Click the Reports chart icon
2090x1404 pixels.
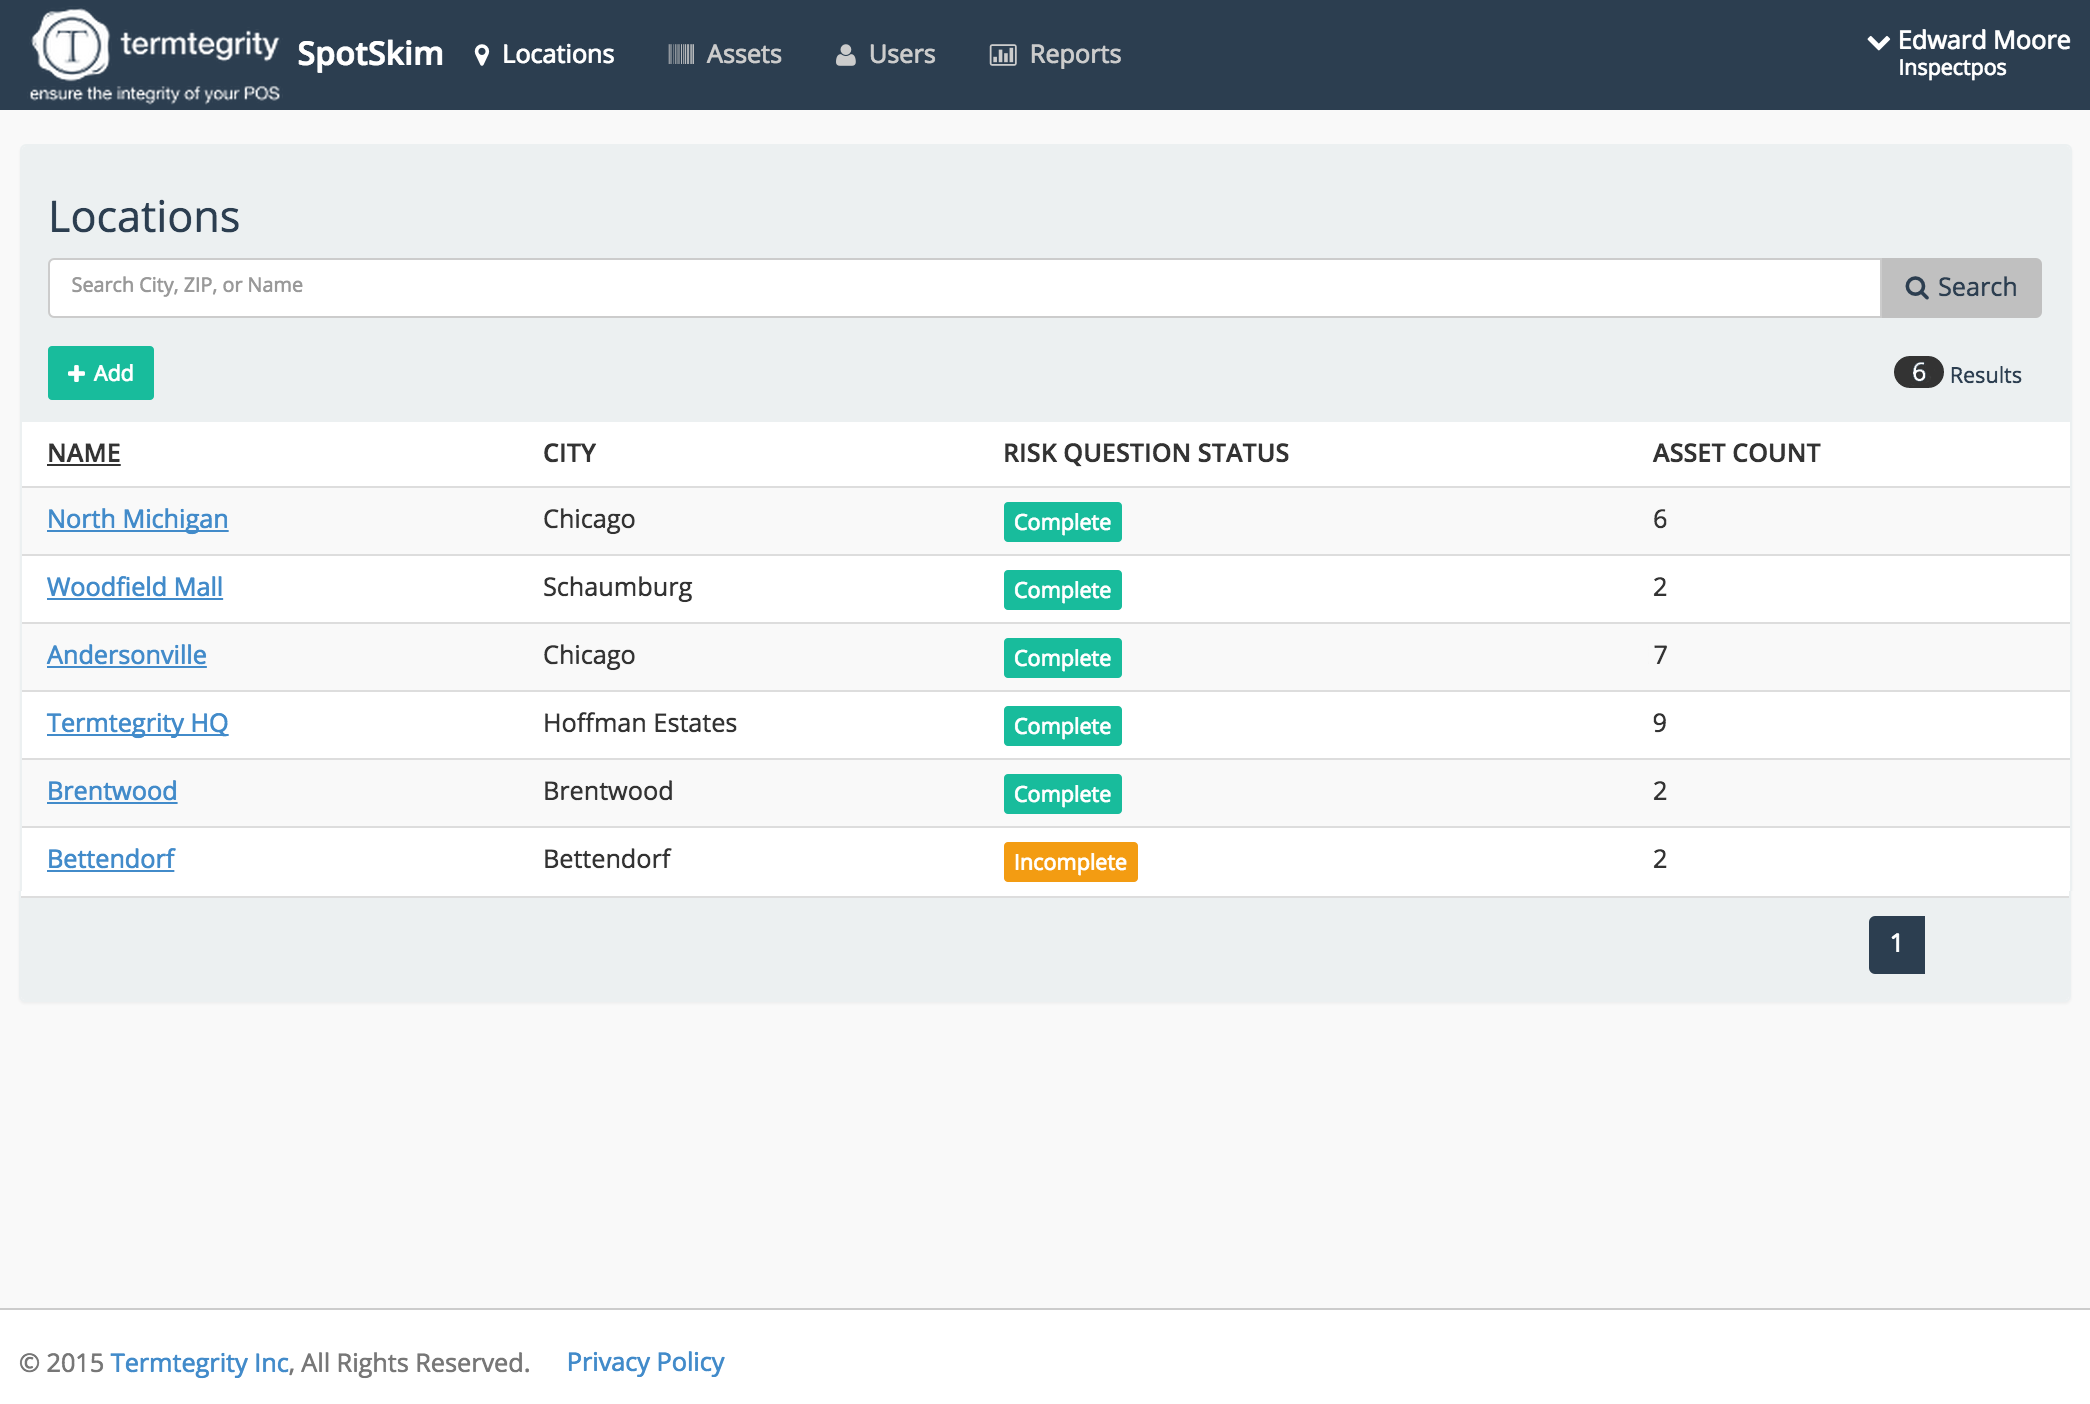pyautogui.click(x=1003, y=55)
